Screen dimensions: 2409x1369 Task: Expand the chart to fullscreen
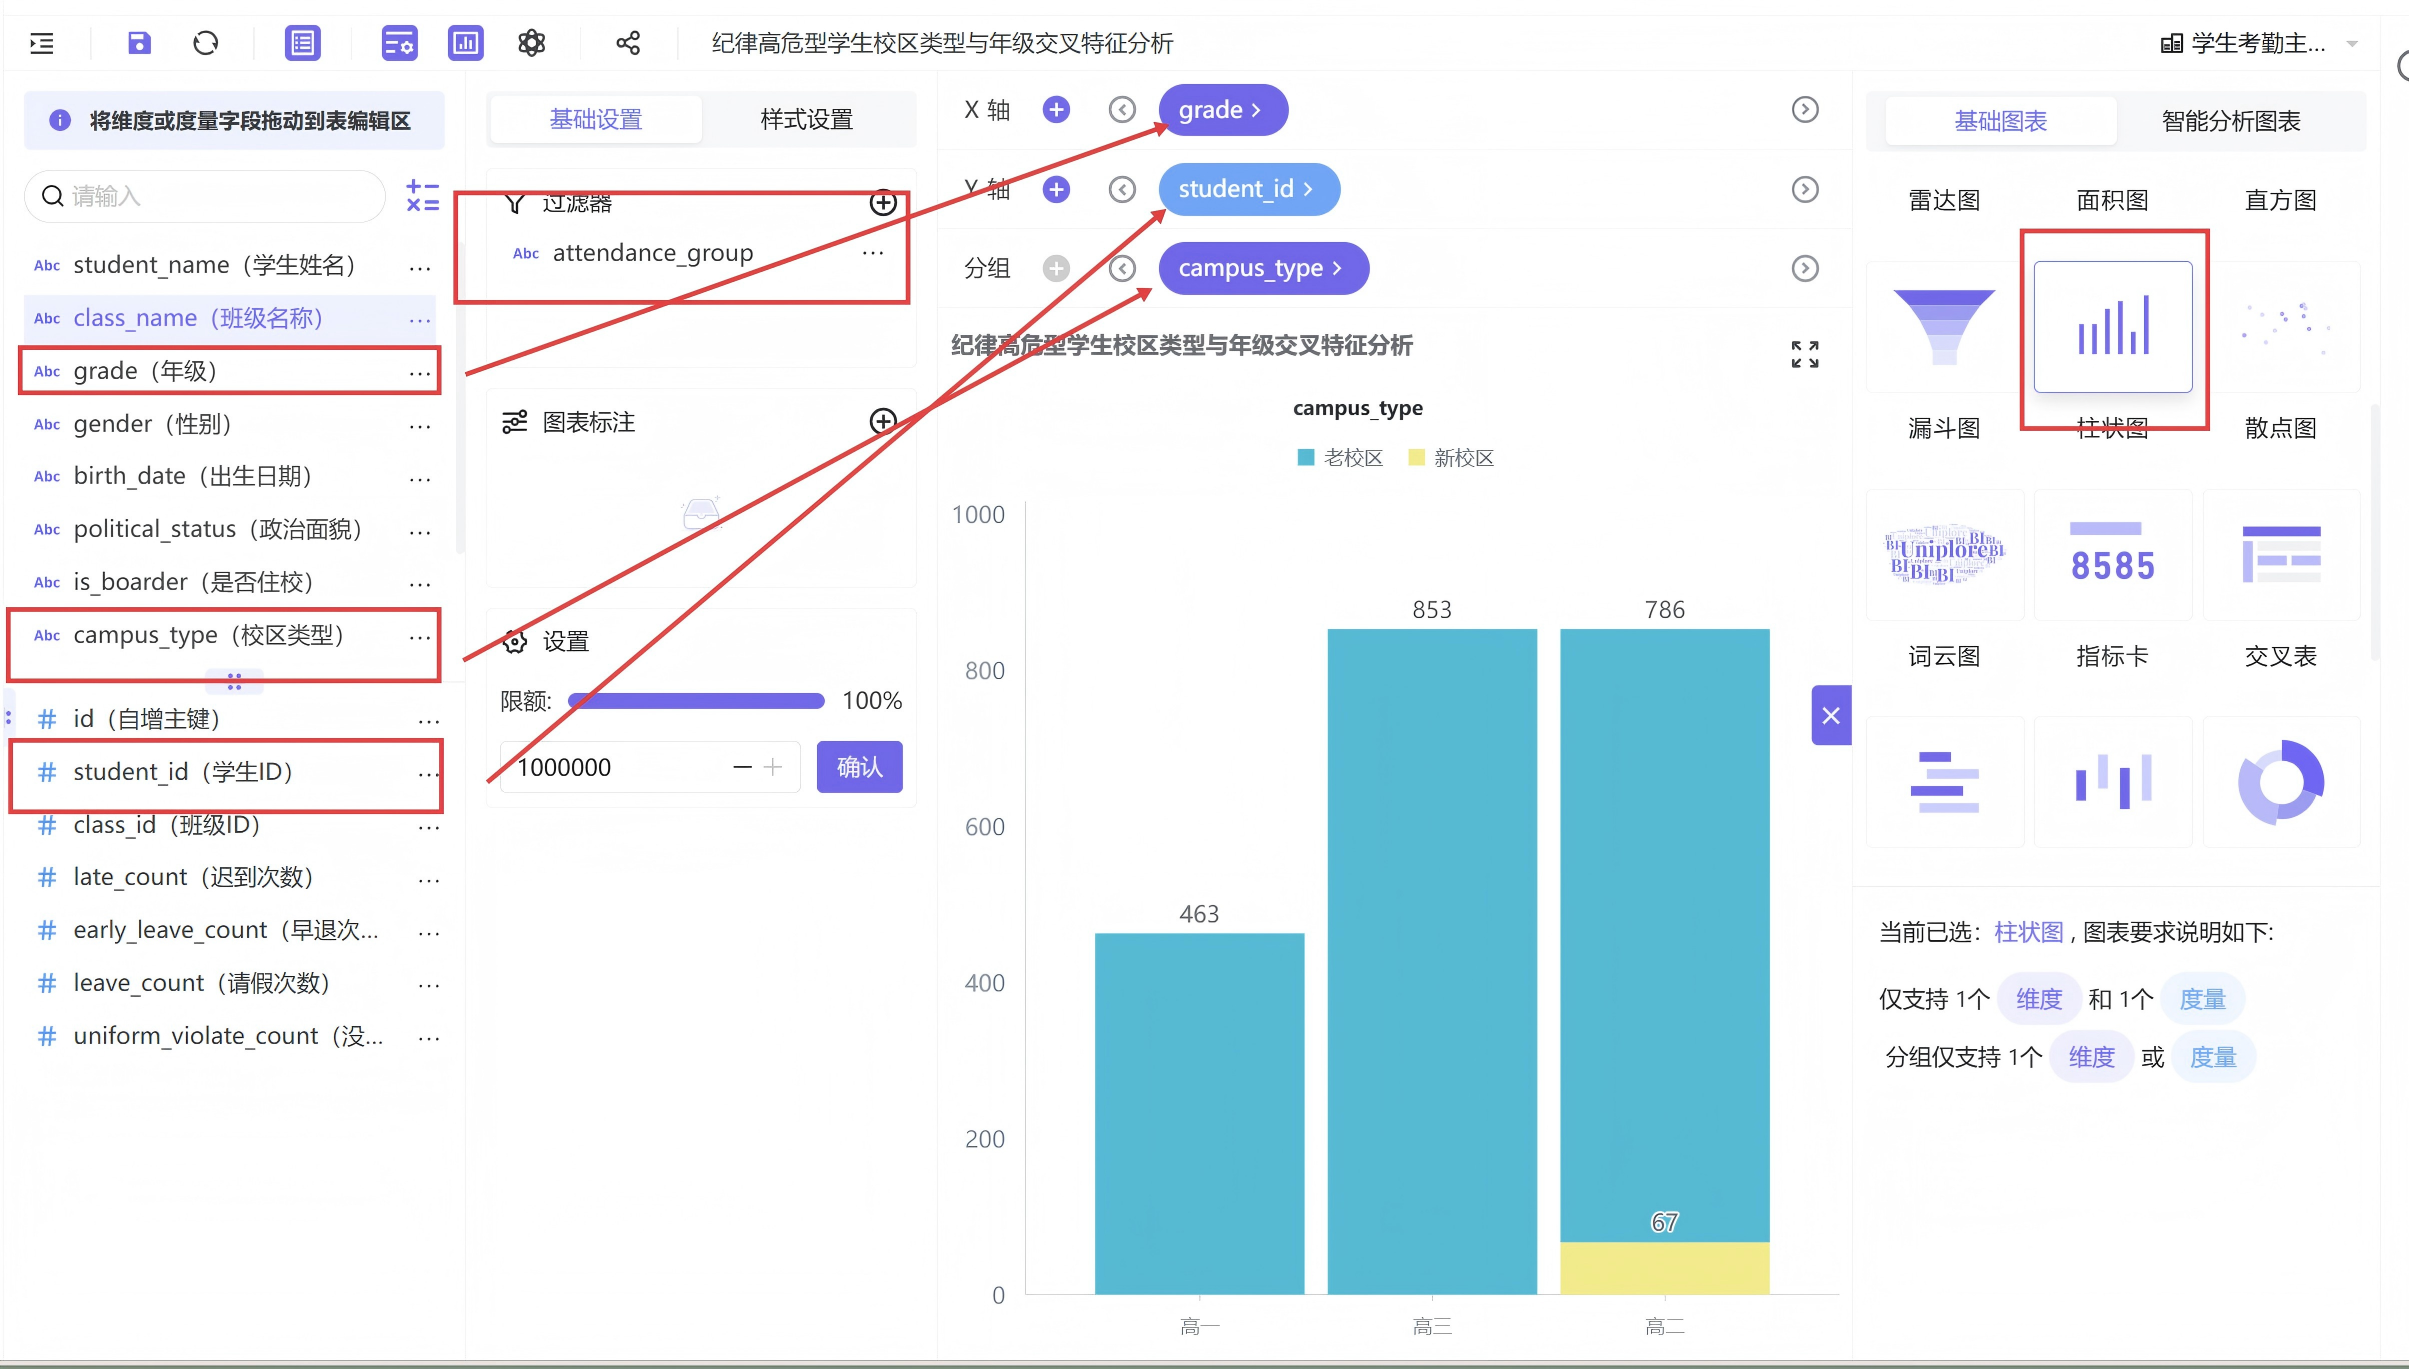tap(1805, 354)
